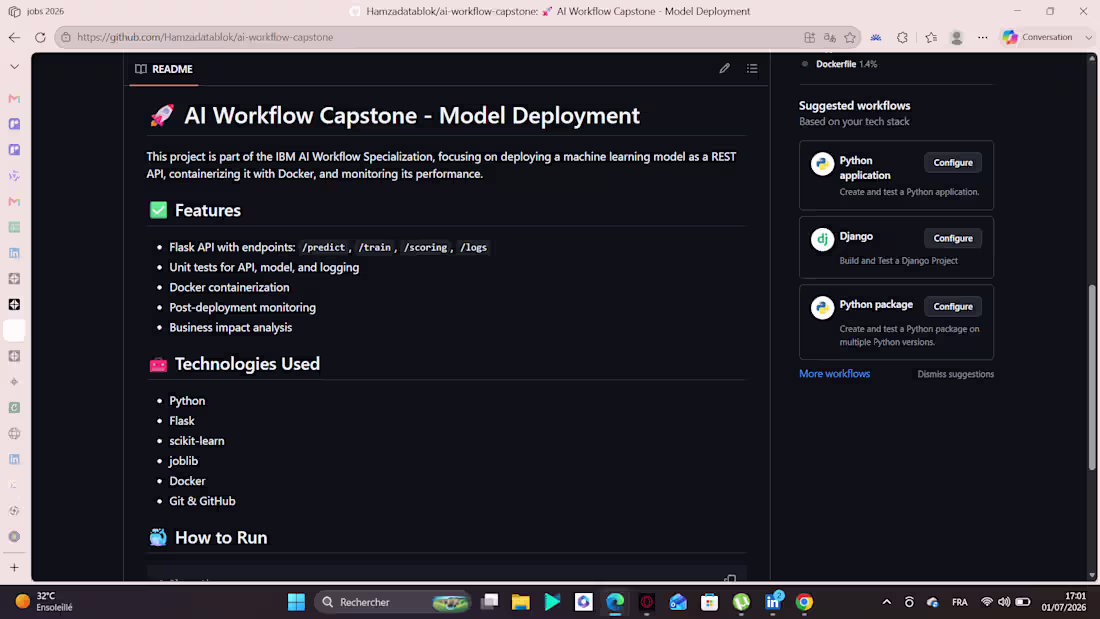Click the blue lotus extension icon

pyautogui.click(x=876, y=37)
